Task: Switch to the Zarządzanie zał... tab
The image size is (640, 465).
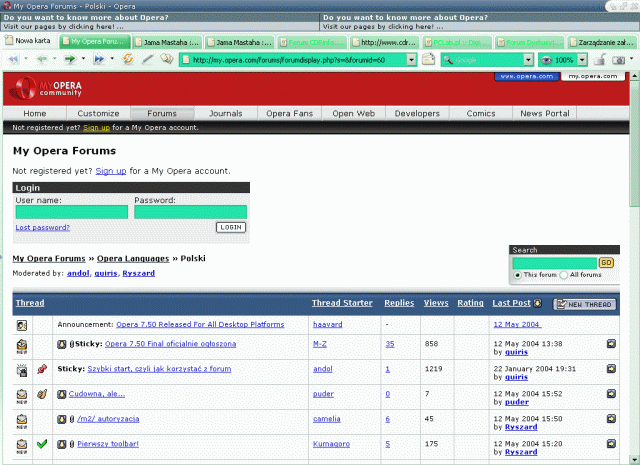Action: coord(602,42)
